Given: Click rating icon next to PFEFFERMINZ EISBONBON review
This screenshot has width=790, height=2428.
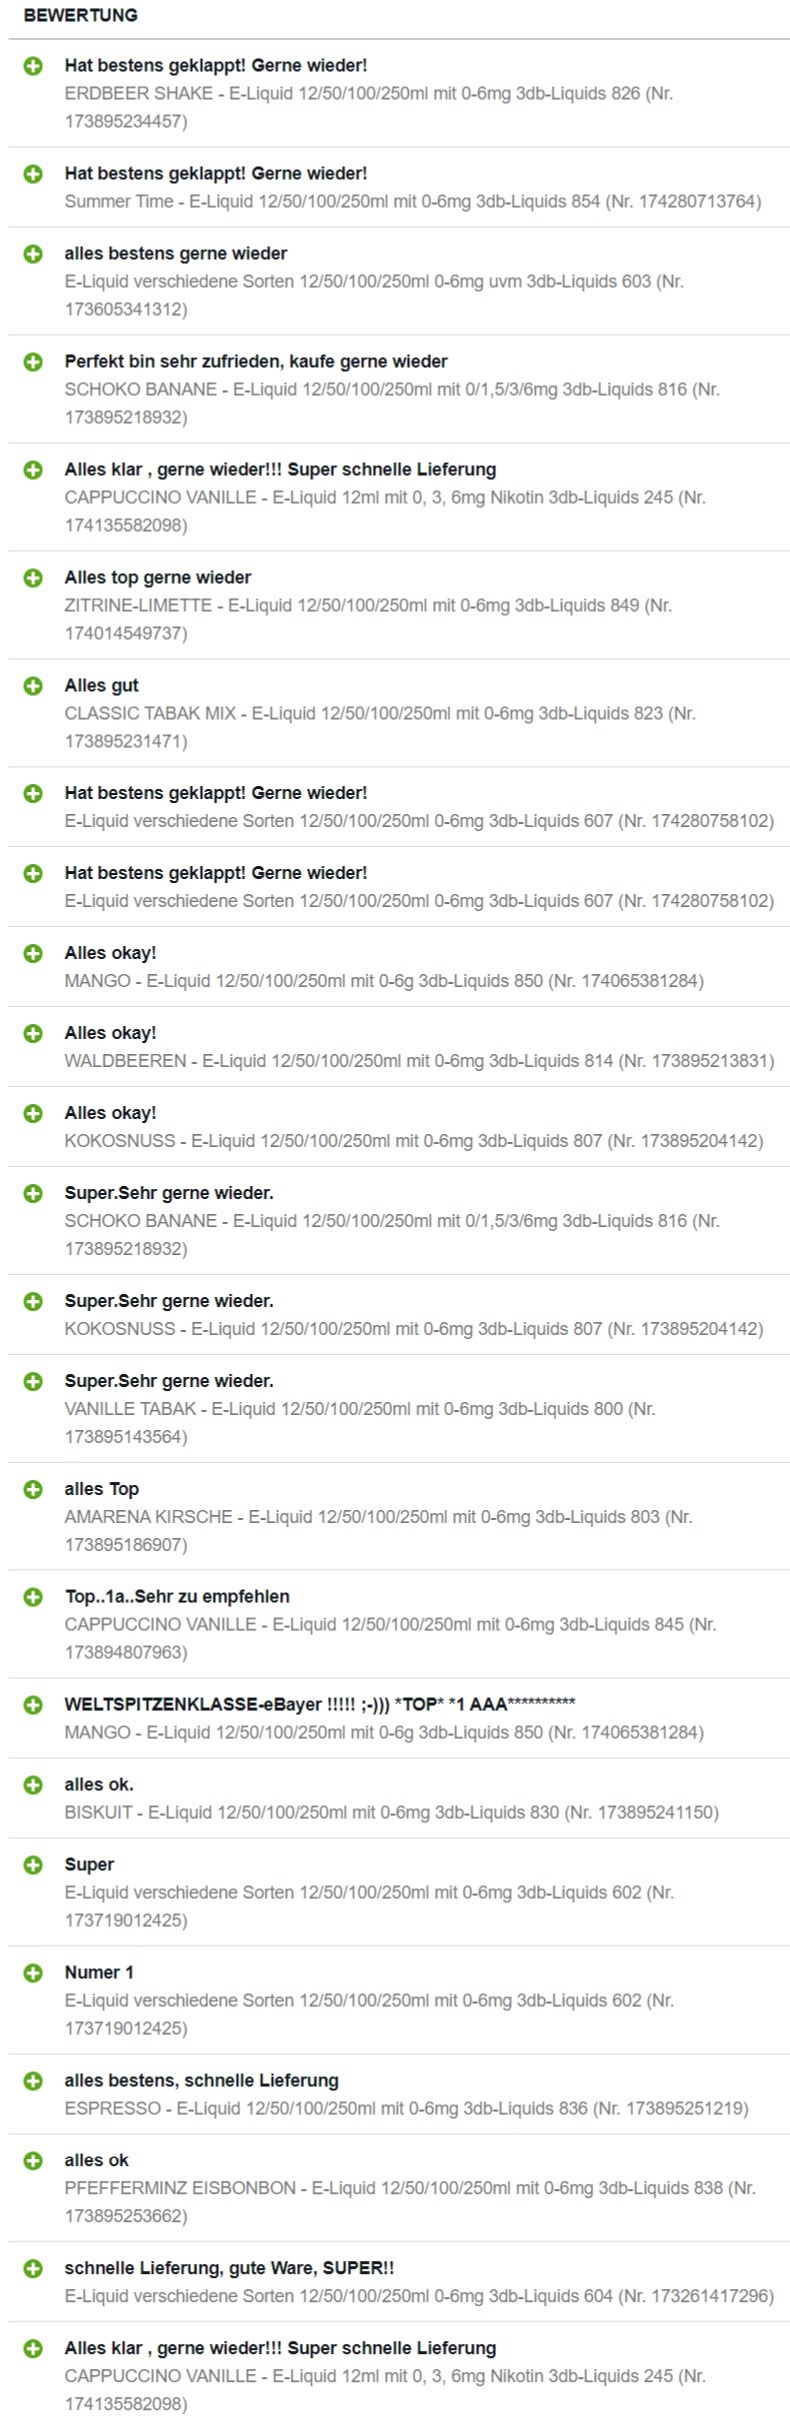Looking at the screenshot, I should (x=33, y=2161).
